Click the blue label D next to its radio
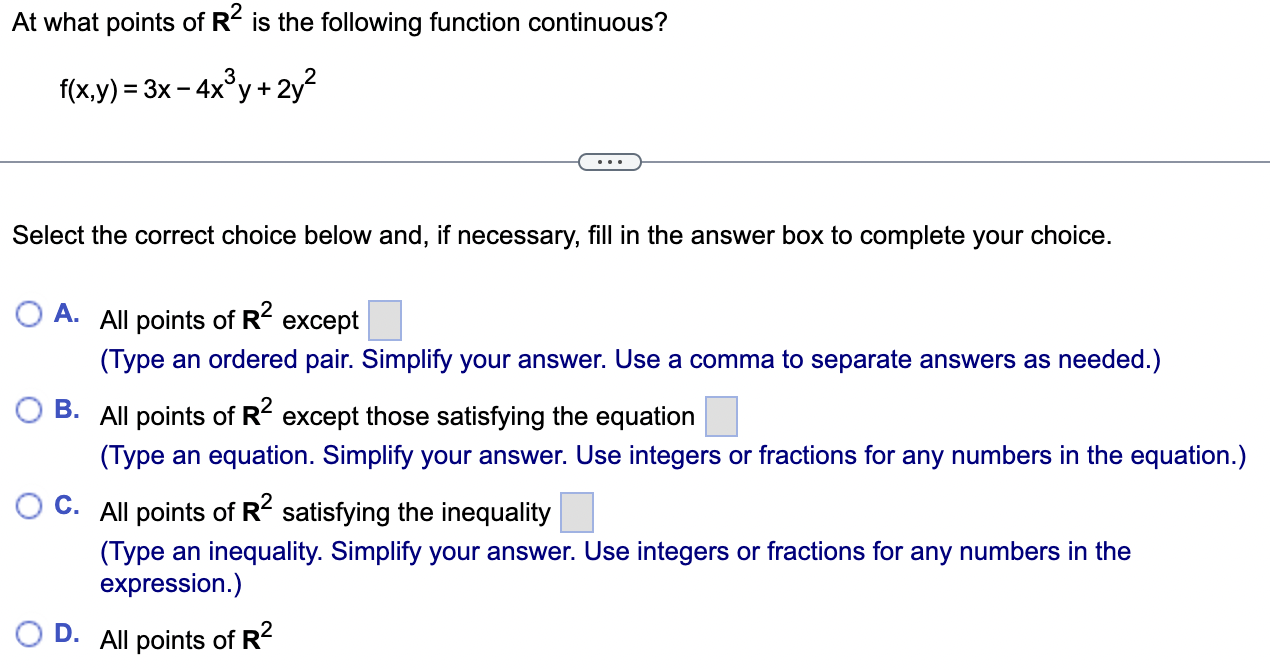The width and height of the screenshot is (1270, 670). tap(65, 633)
